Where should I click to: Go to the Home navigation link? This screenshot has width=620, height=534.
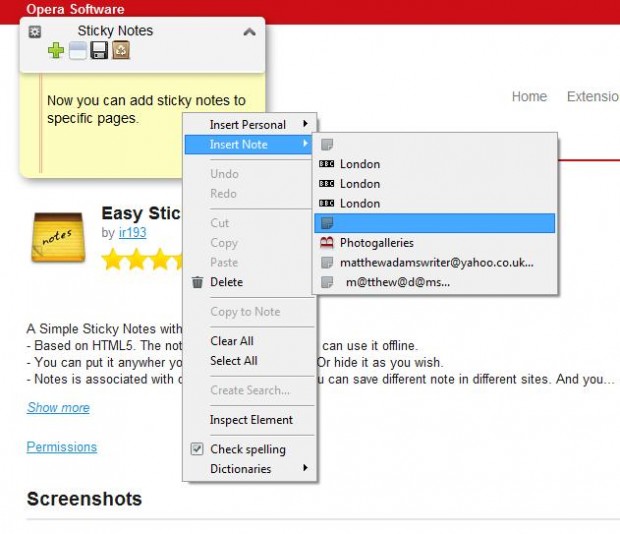click(529, 96)
